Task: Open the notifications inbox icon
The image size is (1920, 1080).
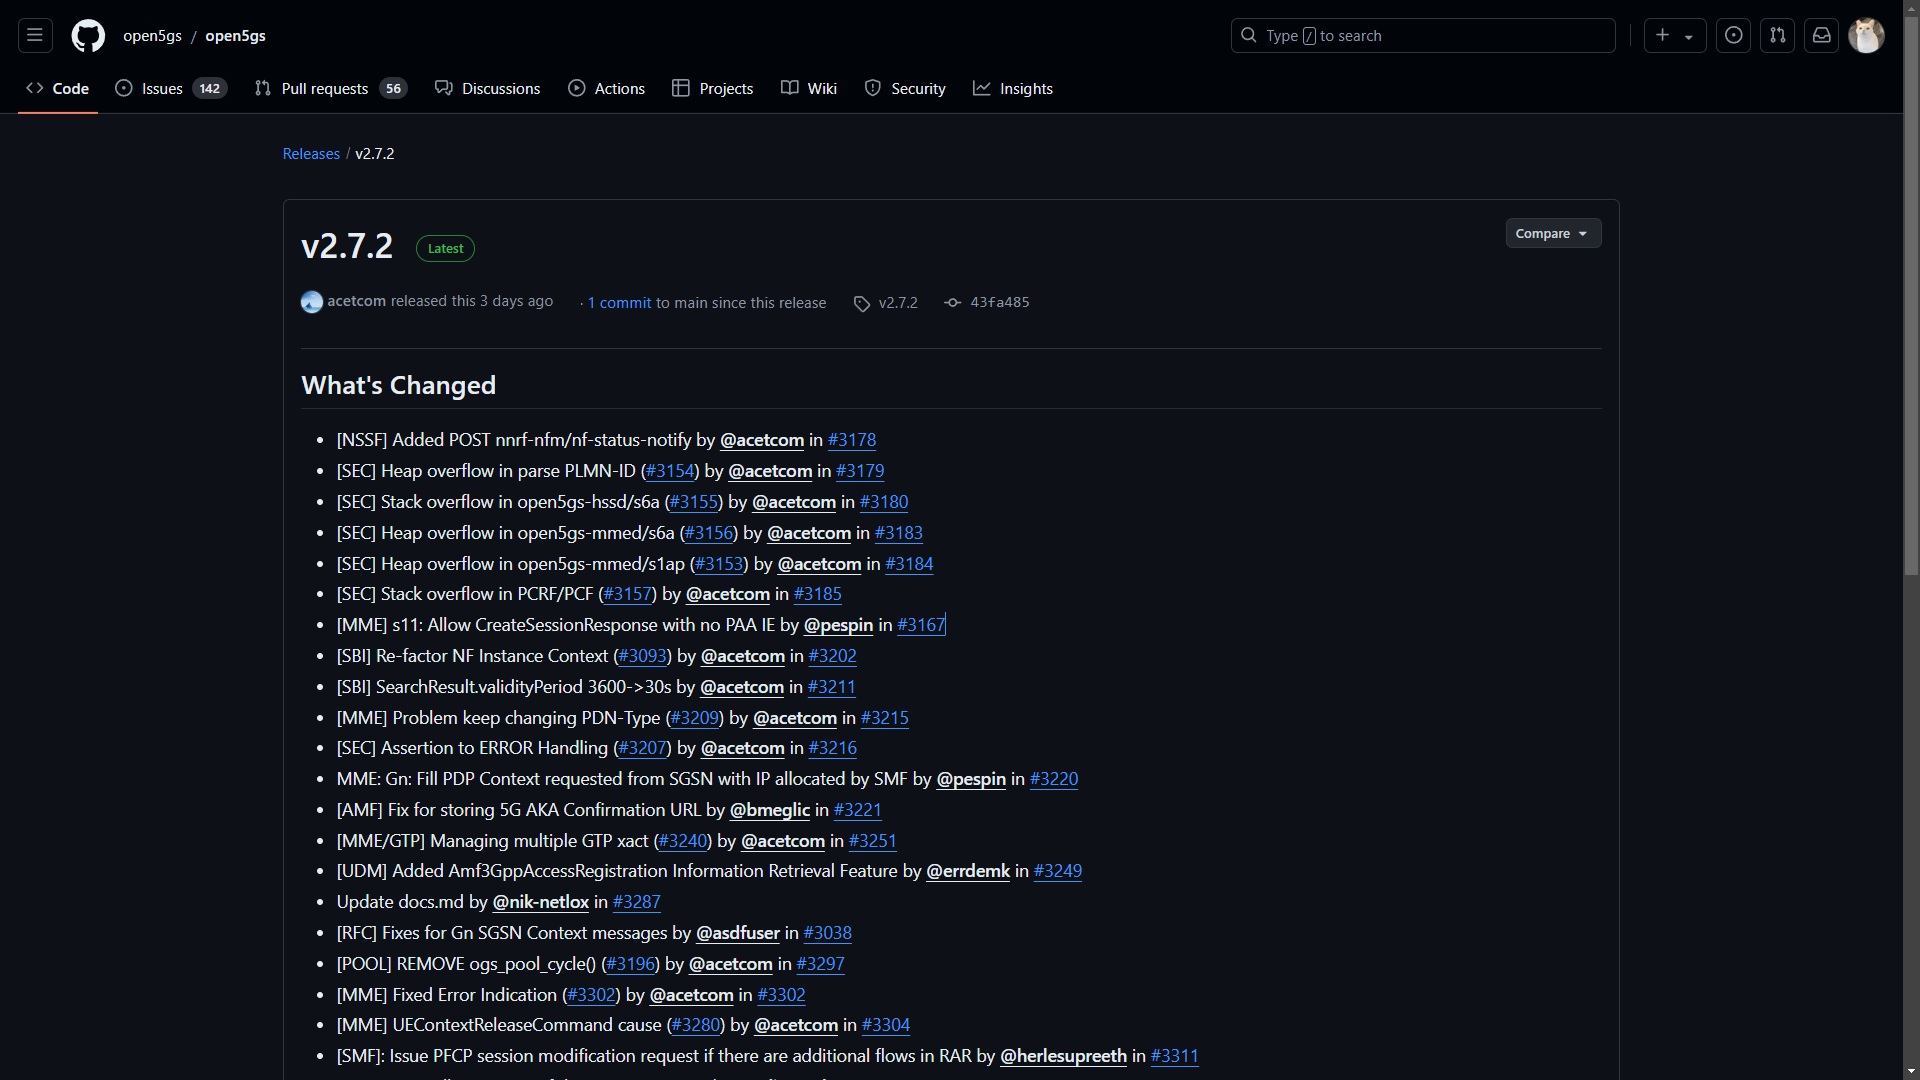Action: tap(1822, 36)
